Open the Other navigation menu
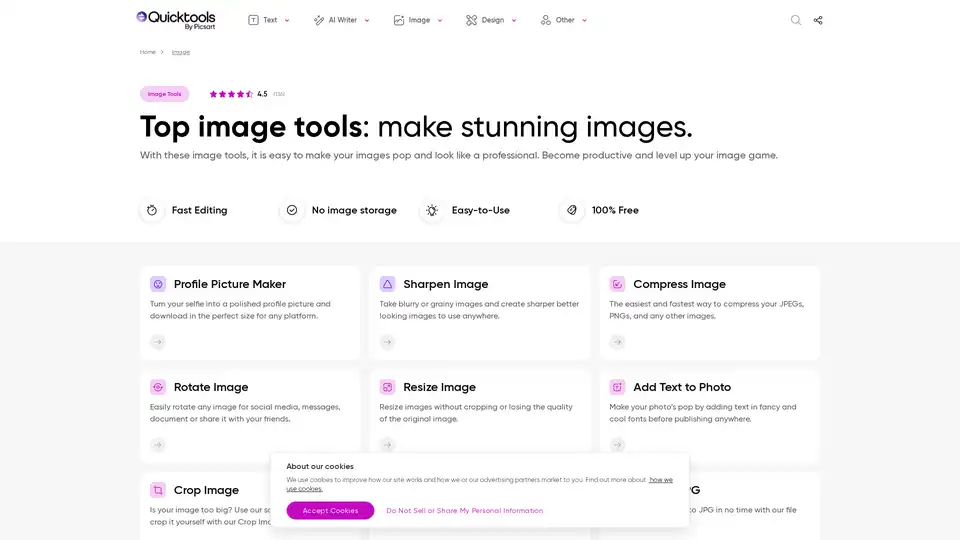 pos(564,20)
